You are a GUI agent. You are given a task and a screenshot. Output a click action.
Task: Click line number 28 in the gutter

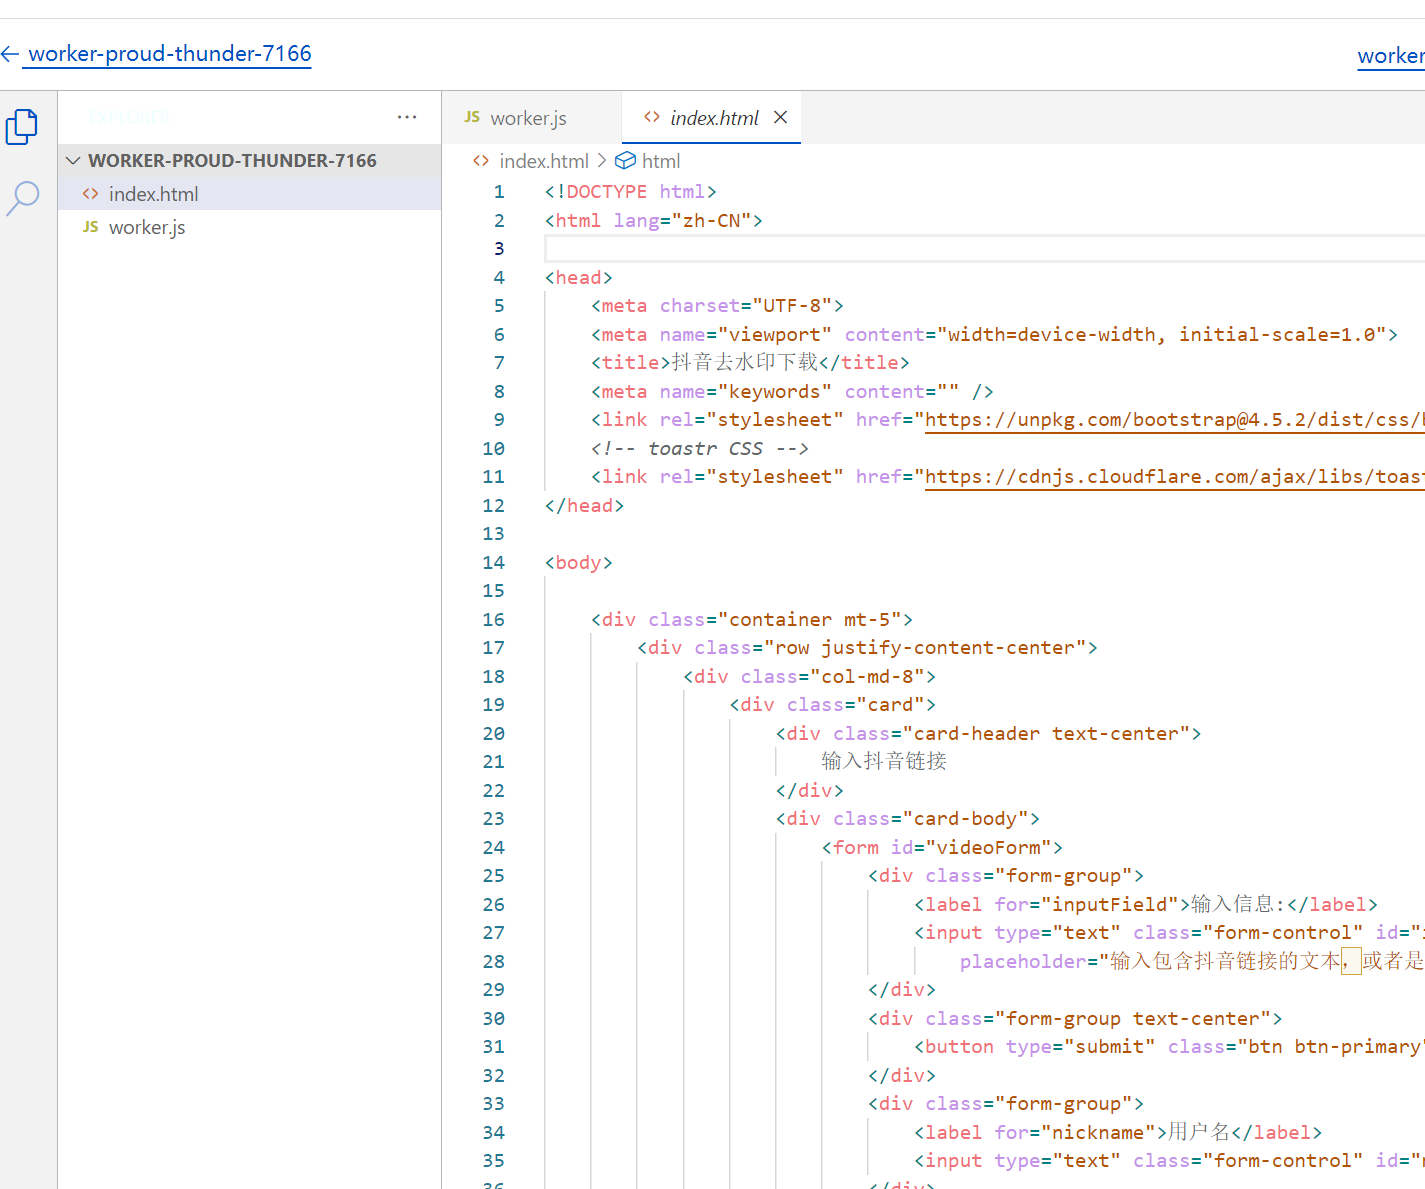(x=493, y=962)
